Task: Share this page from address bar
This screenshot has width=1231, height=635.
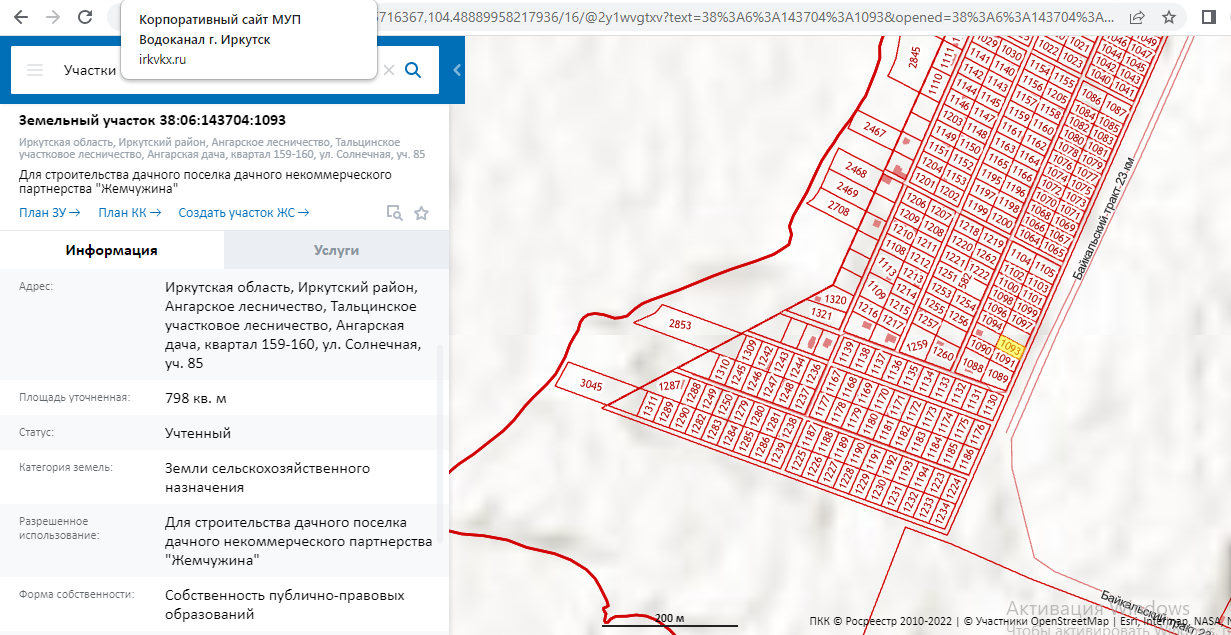Action: pos(1137,17)
